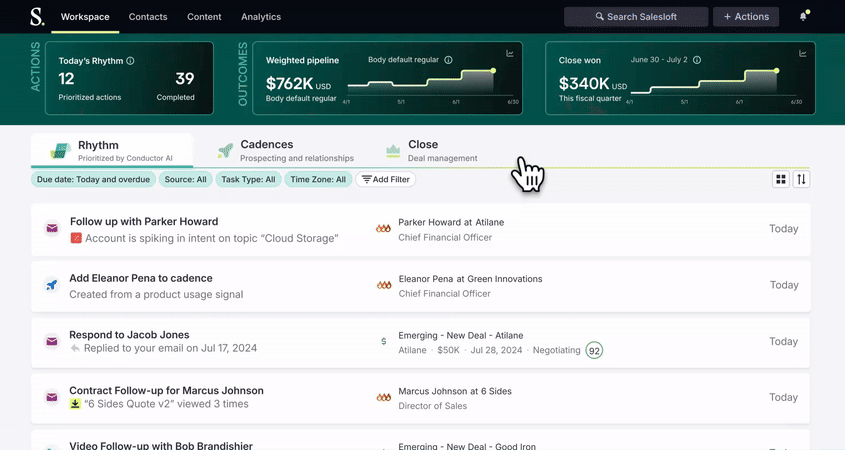Click red intent signal icon under Parker Howard
The image size is (845, 450).
click(x=76, y=238)
